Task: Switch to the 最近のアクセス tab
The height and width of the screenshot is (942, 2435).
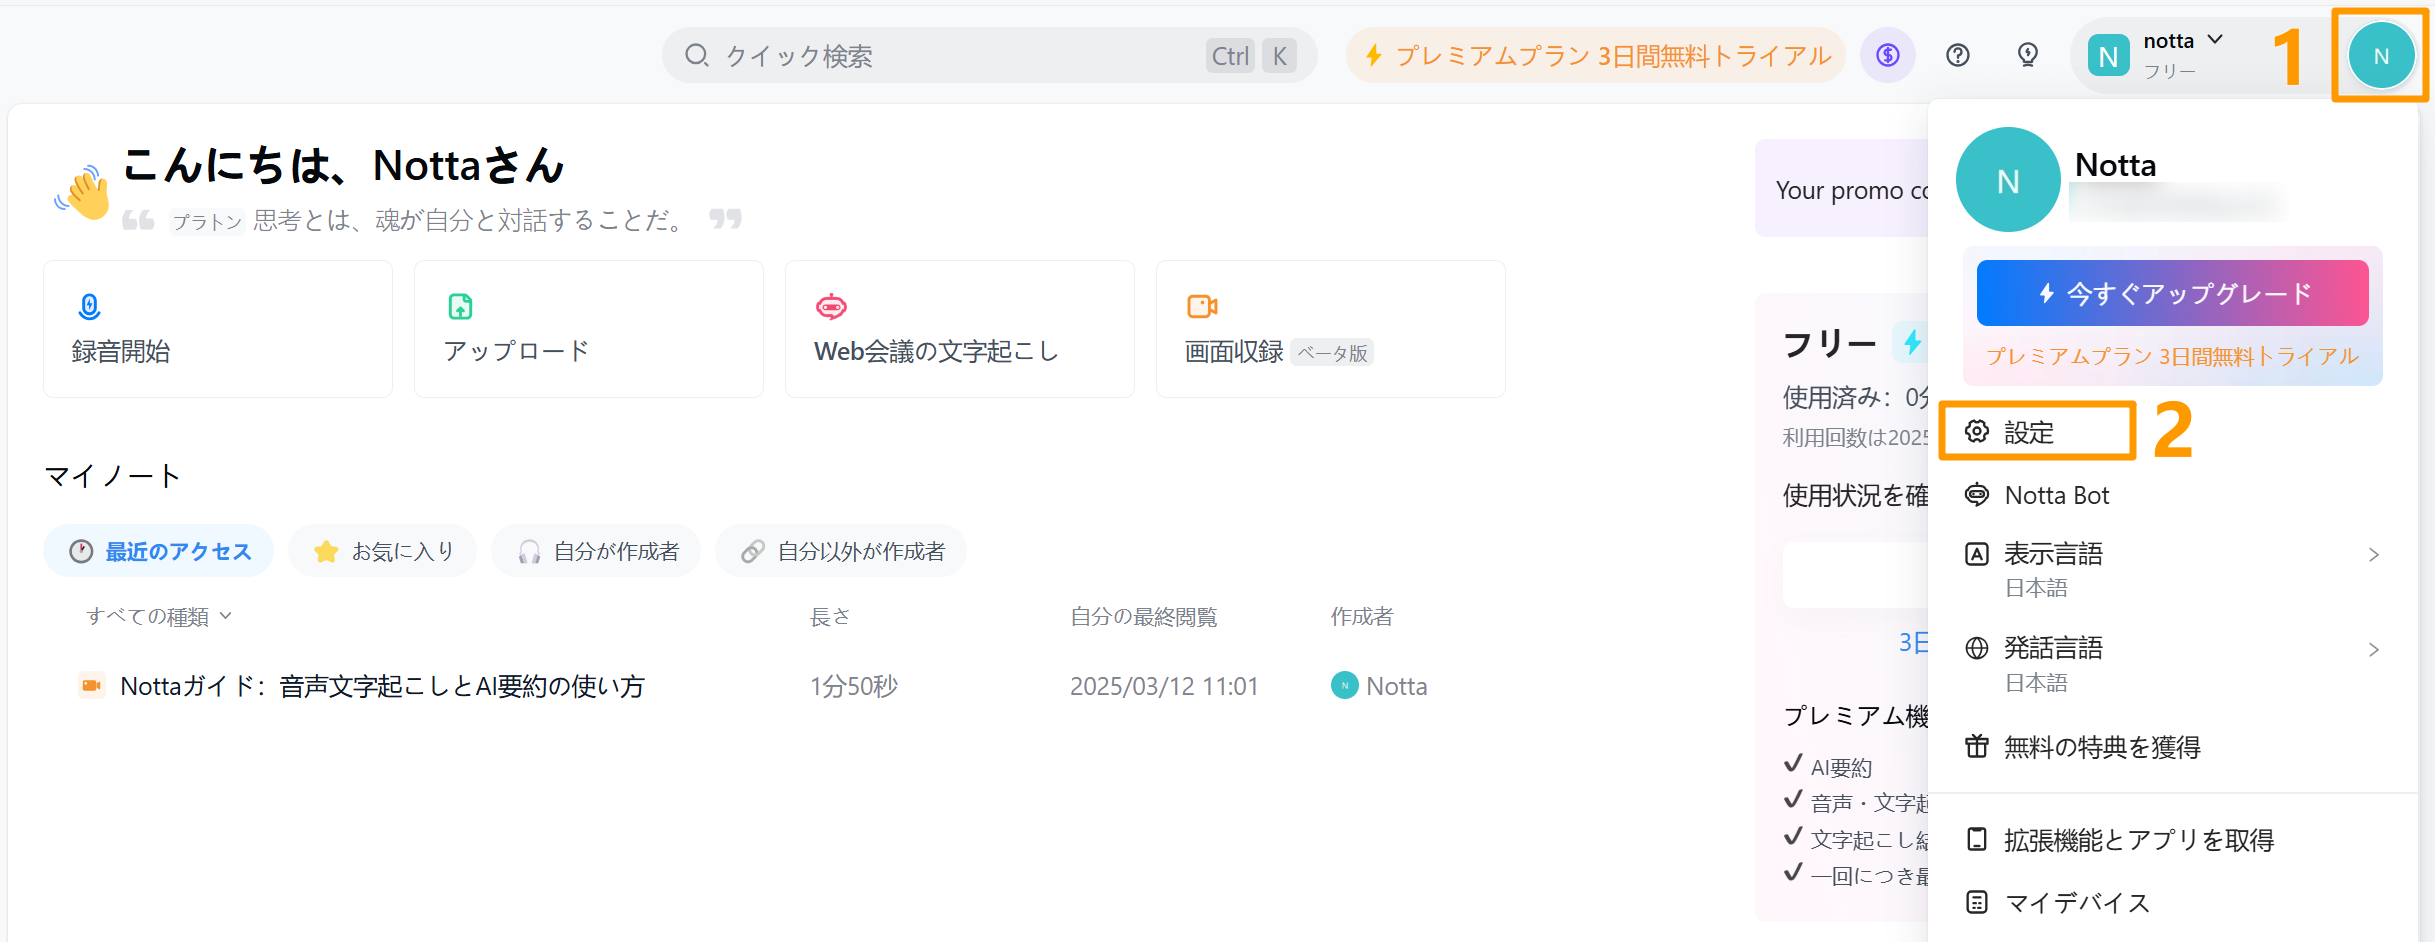Action: [158, 551]
